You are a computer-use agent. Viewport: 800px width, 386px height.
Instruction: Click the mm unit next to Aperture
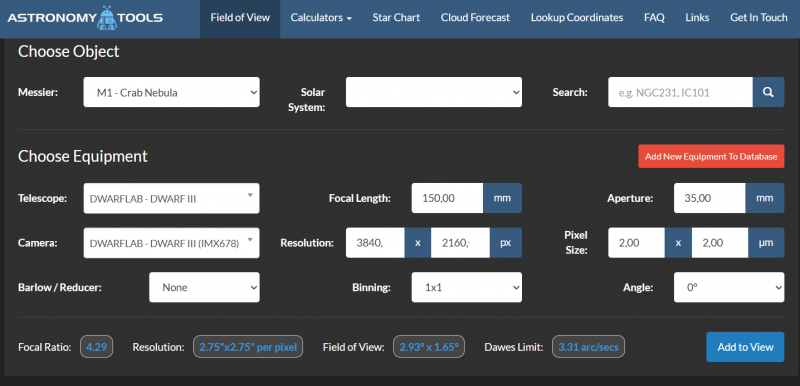pos(765,198)
